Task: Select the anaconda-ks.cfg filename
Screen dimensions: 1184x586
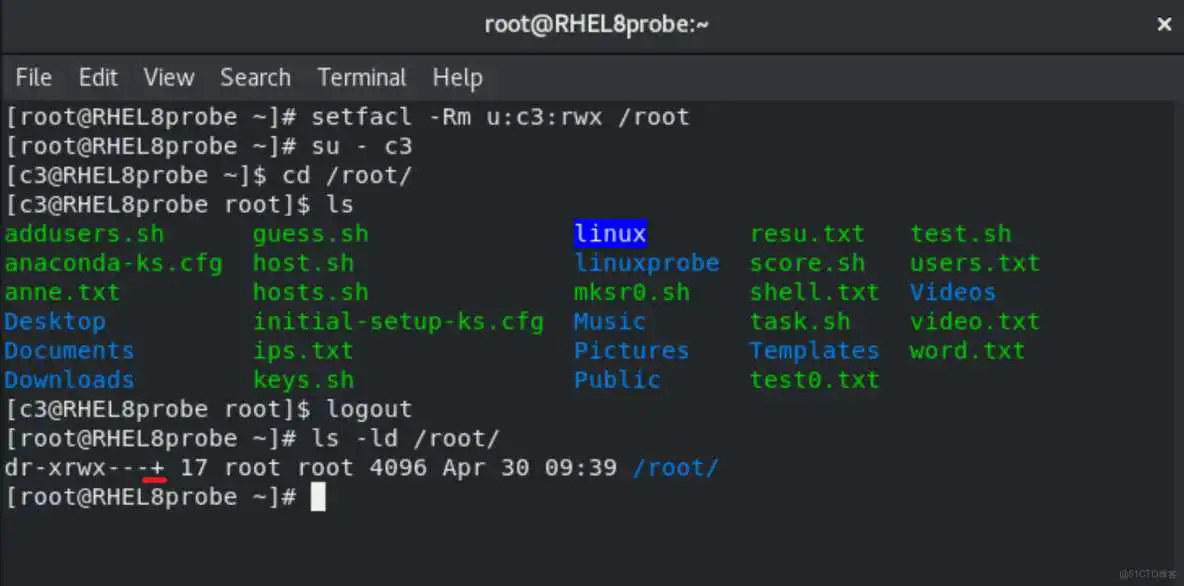Action: (x=114, y=262)
